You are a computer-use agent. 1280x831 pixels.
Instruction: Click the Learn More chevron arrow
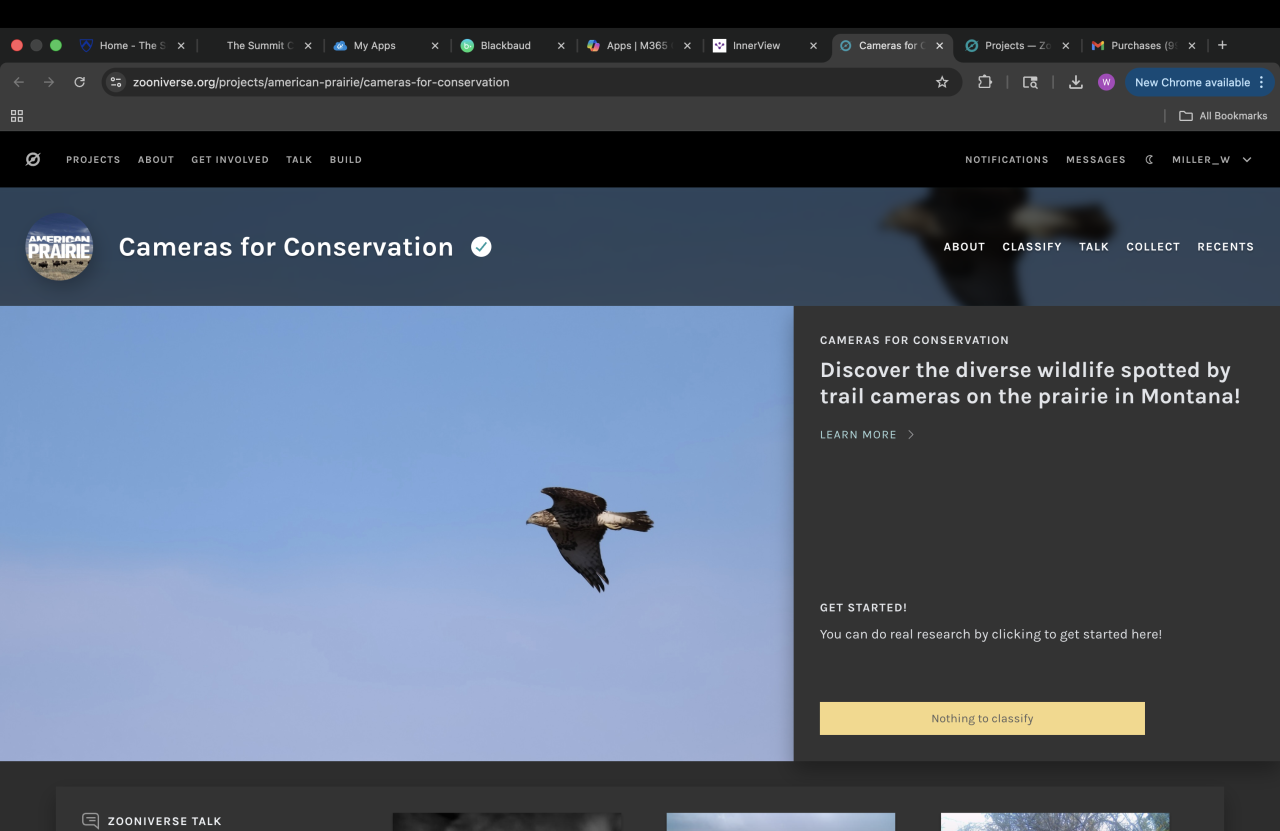coord(911,435)
